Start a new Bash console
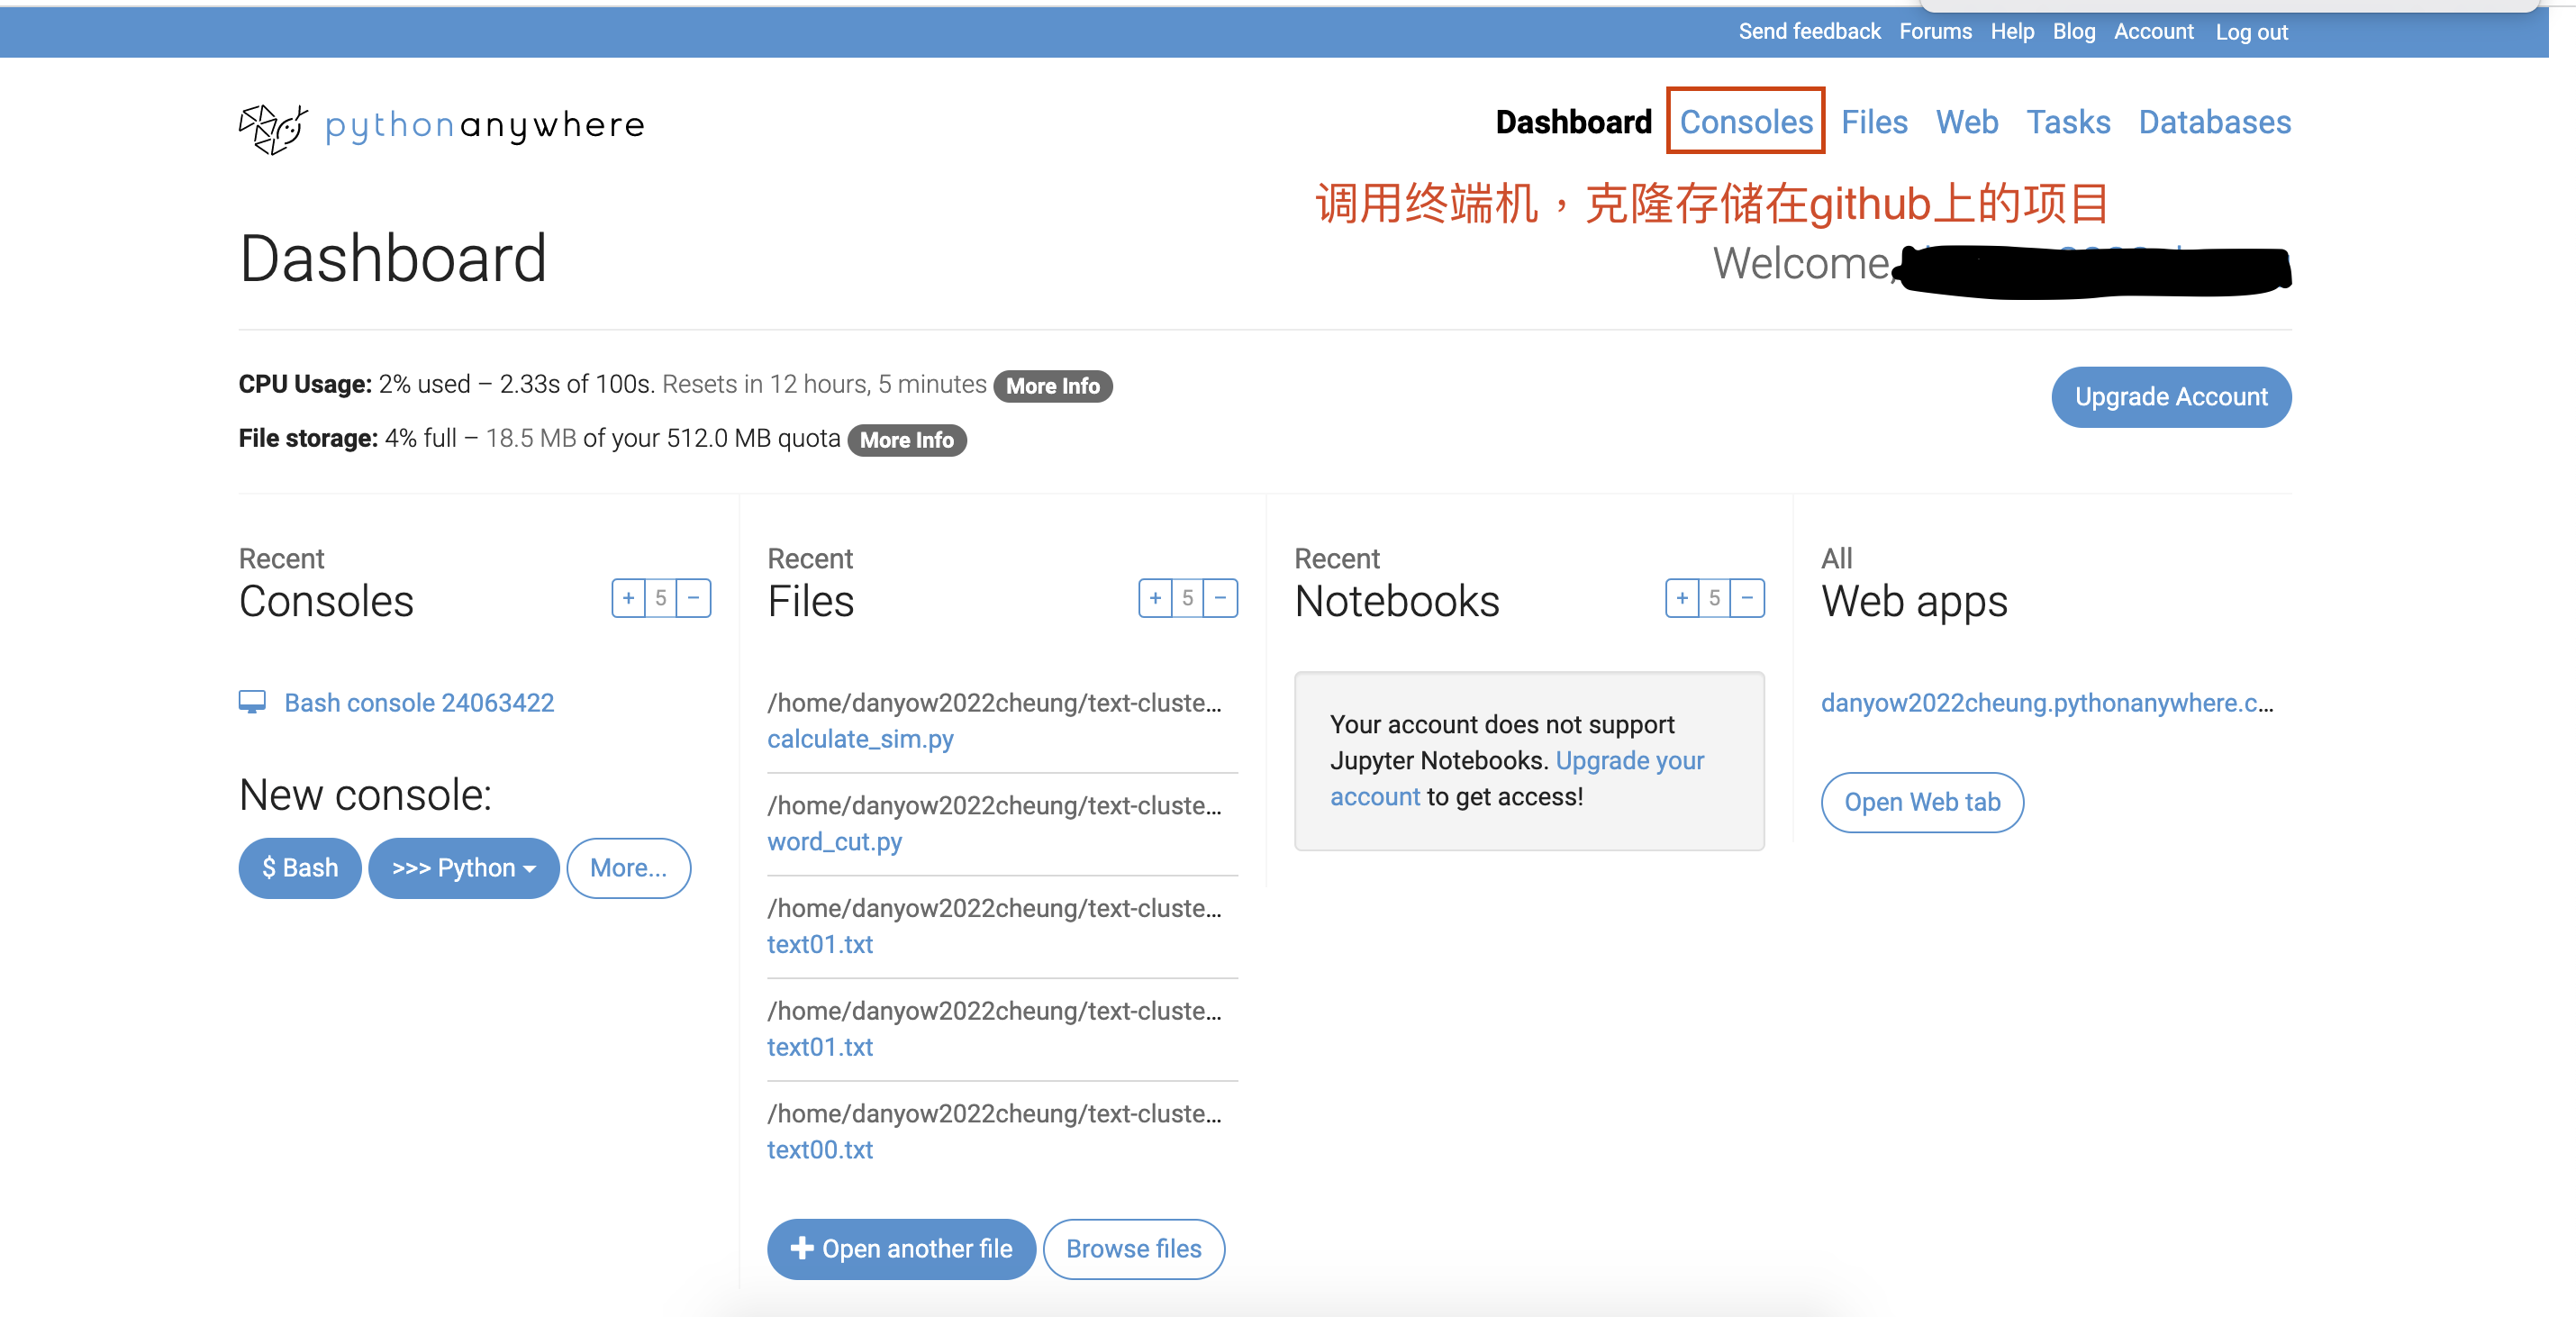 (x=298, y=868)
